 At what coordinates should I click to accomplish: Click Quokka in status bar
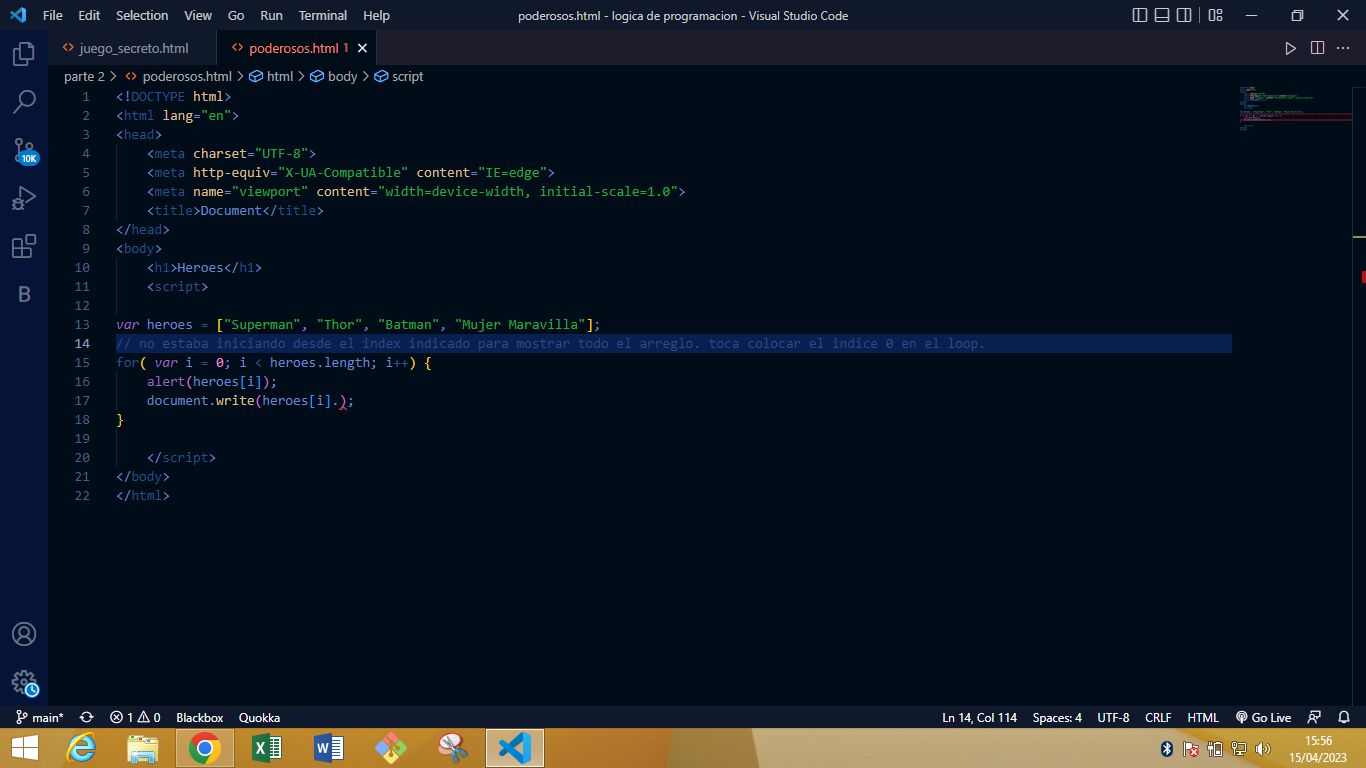coord(259,717)
